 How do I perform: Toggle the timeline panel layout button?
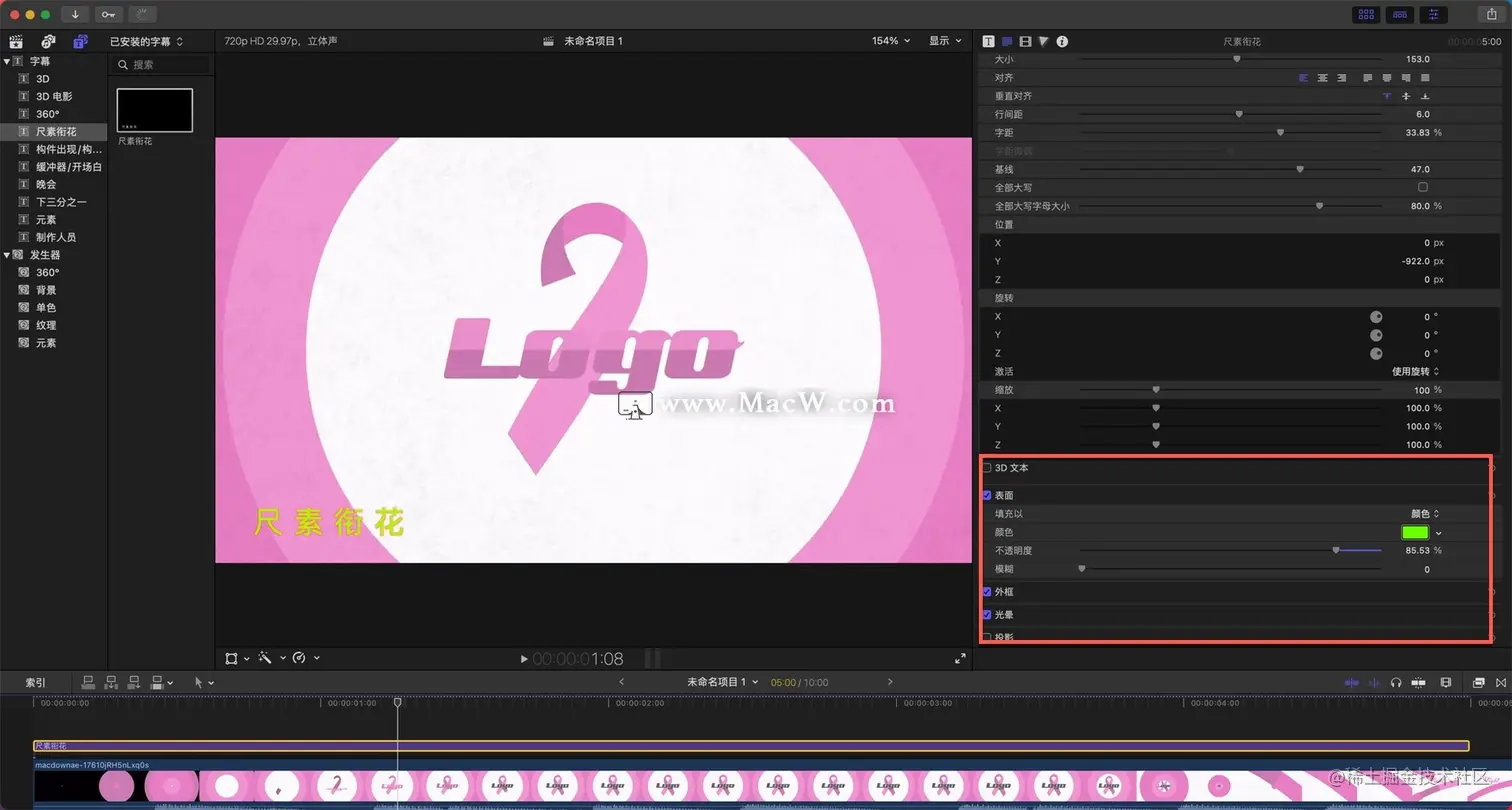(1400, 14)
